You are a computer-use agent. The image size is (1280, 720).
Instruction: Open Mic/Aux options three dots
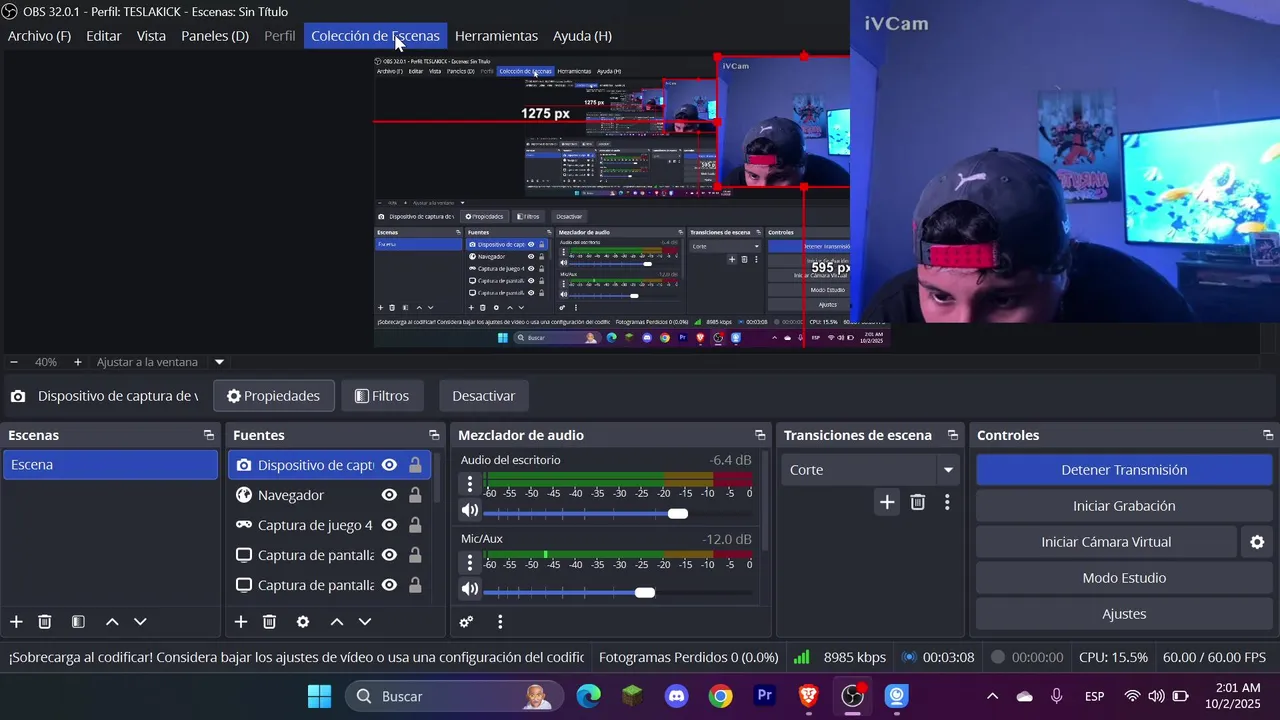[x=470, y=563]
